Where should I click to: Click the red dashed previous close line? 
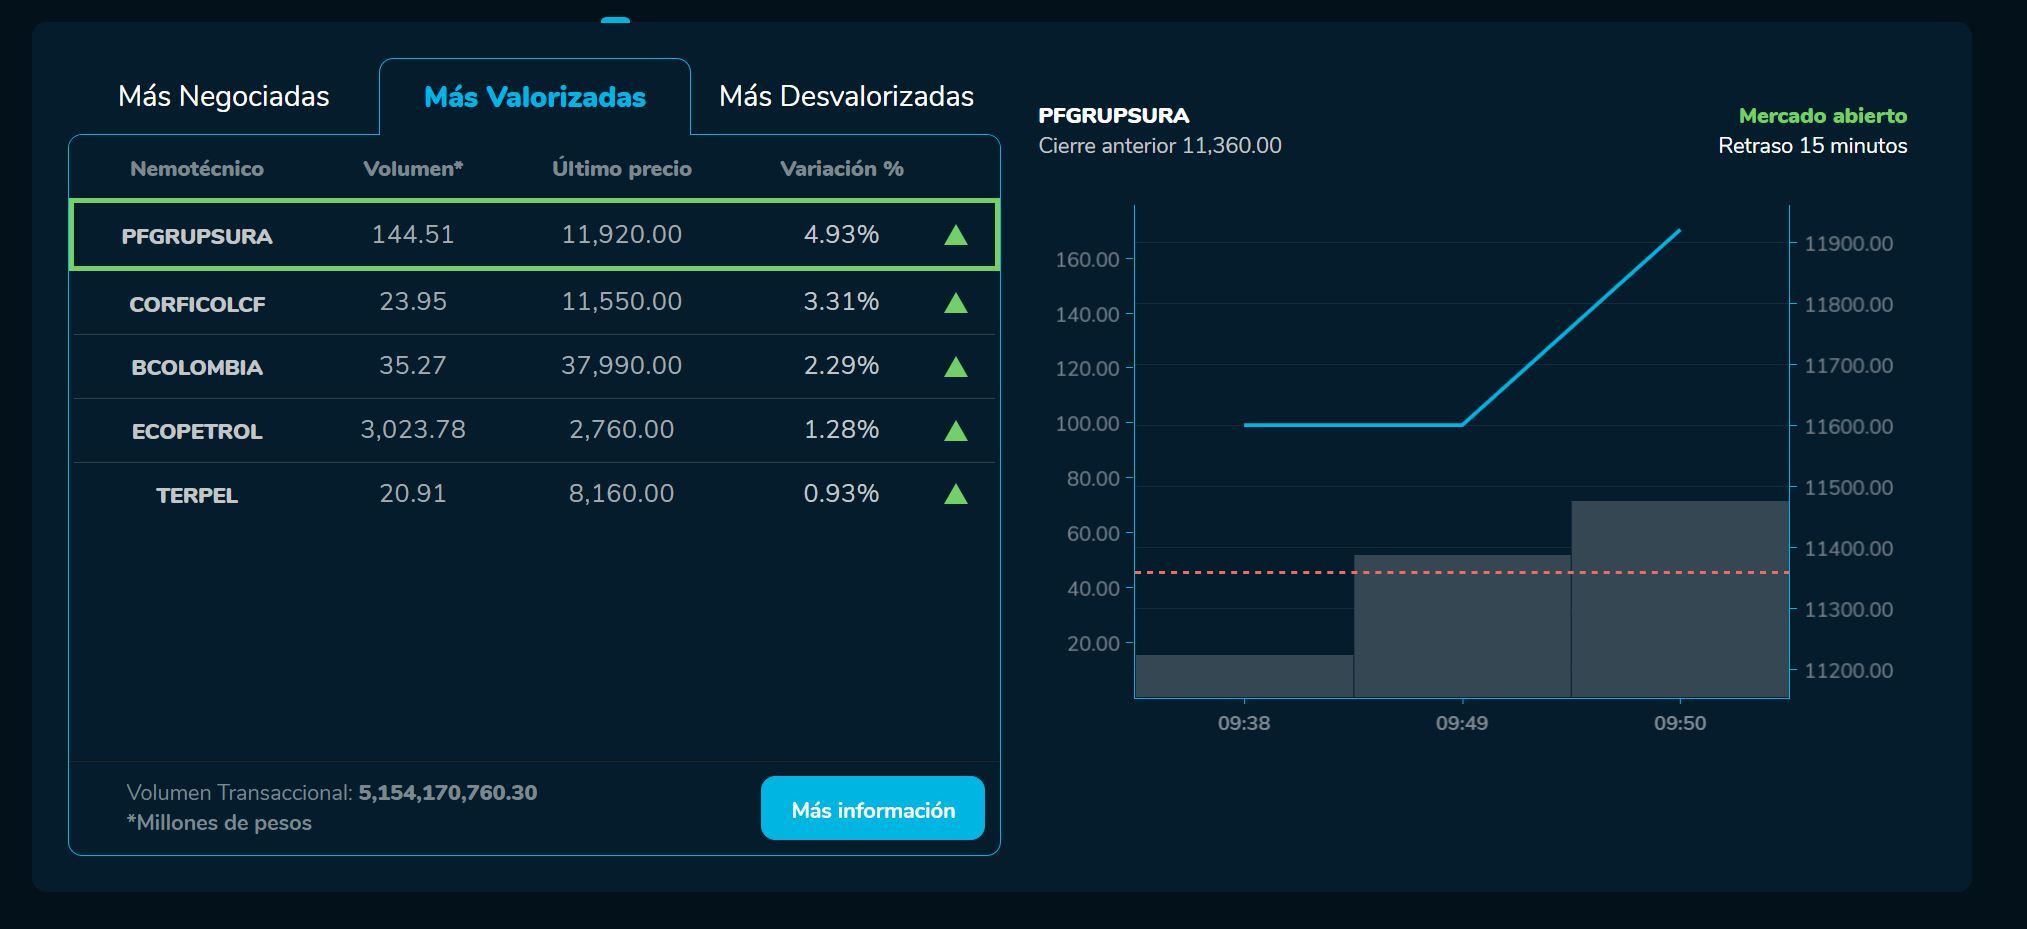1250,573
